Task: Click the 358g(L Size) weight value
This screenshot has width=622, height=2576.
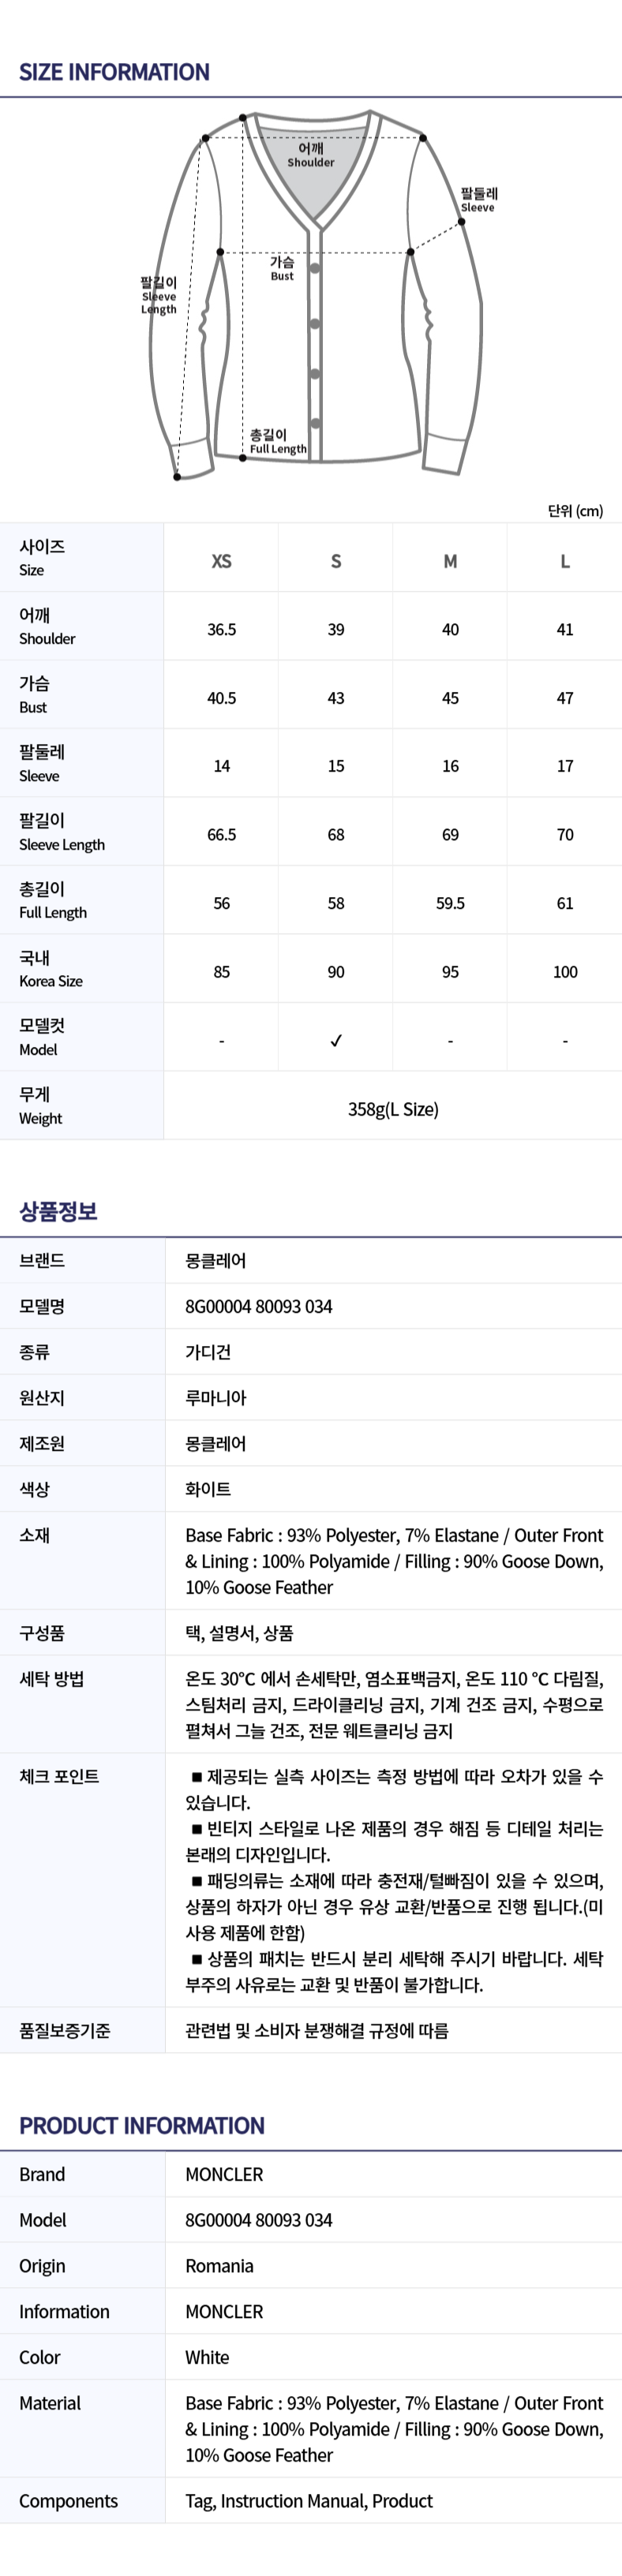Action: [393, 1109]
